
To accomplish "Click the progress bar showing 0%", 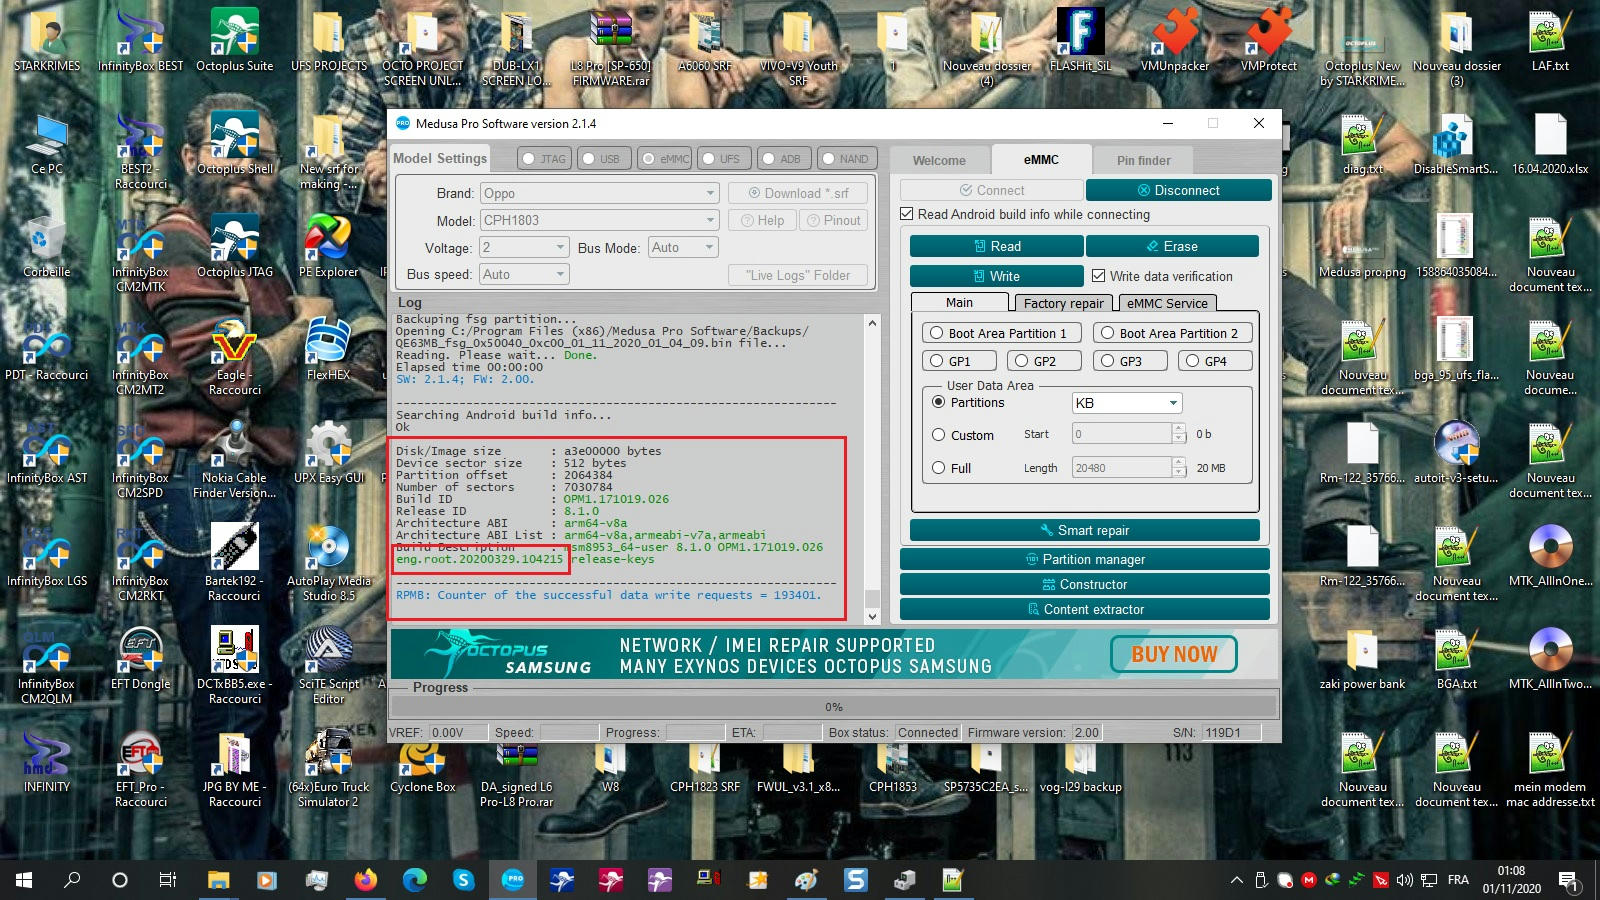I will [x=833, y=707].
